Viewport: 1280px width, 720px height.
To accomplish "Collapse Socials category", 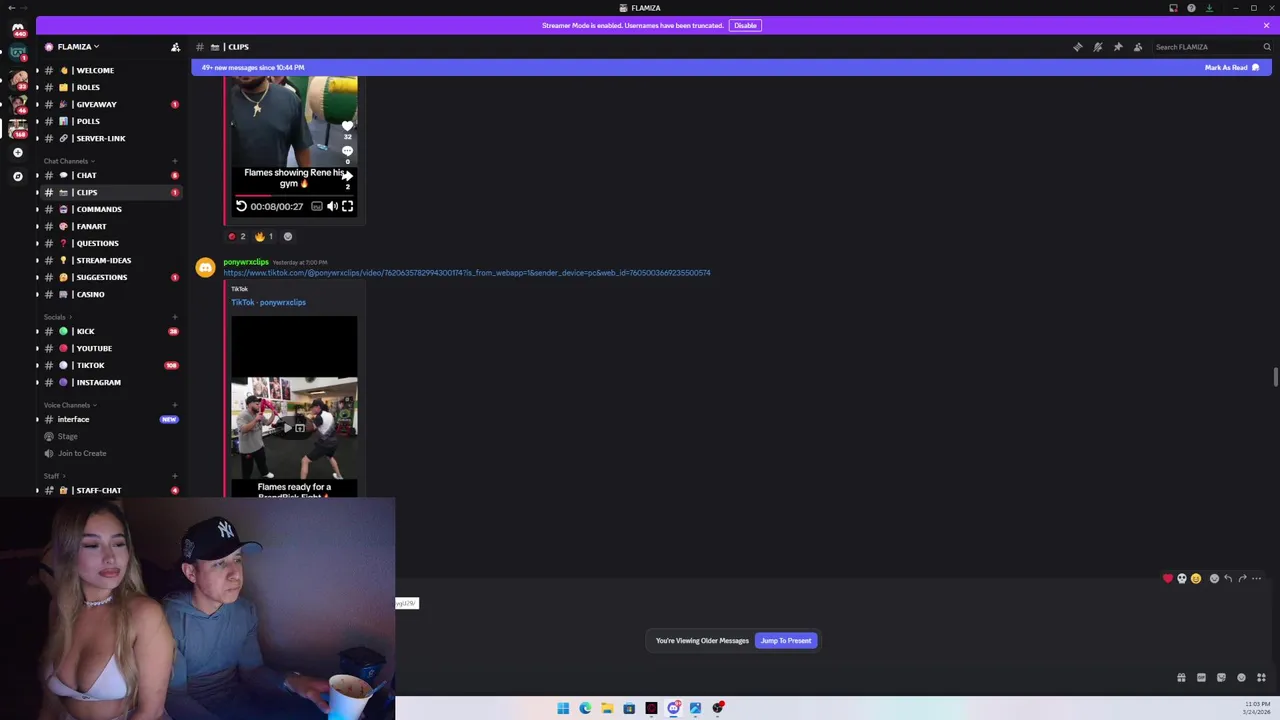I will tap(58, 317).
